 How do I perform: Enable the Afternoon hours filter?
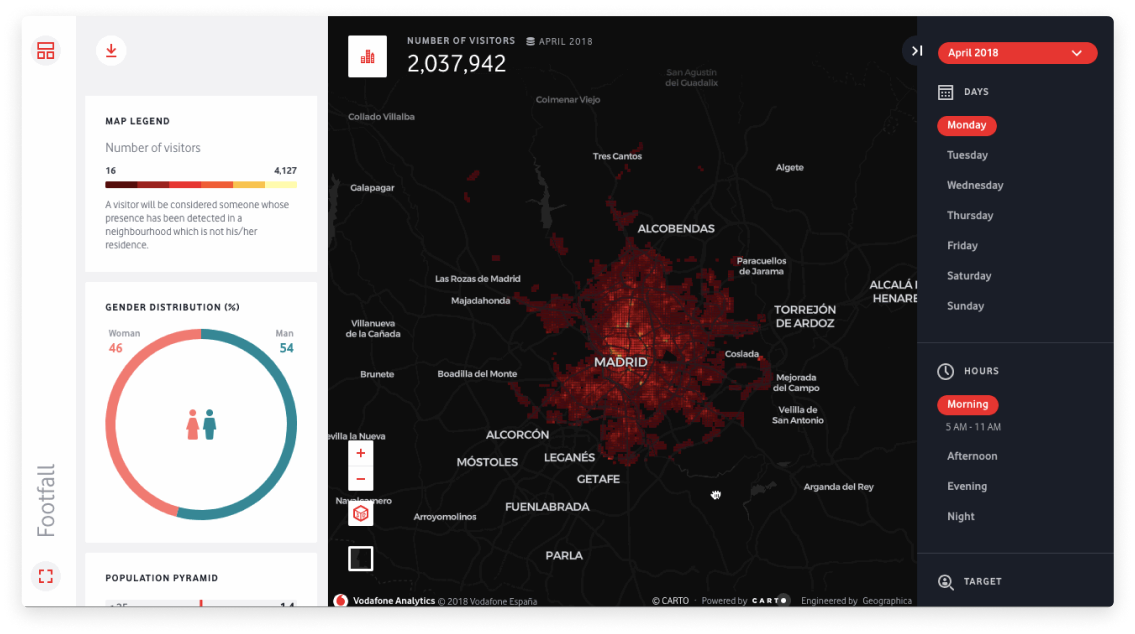coord(972,456)
